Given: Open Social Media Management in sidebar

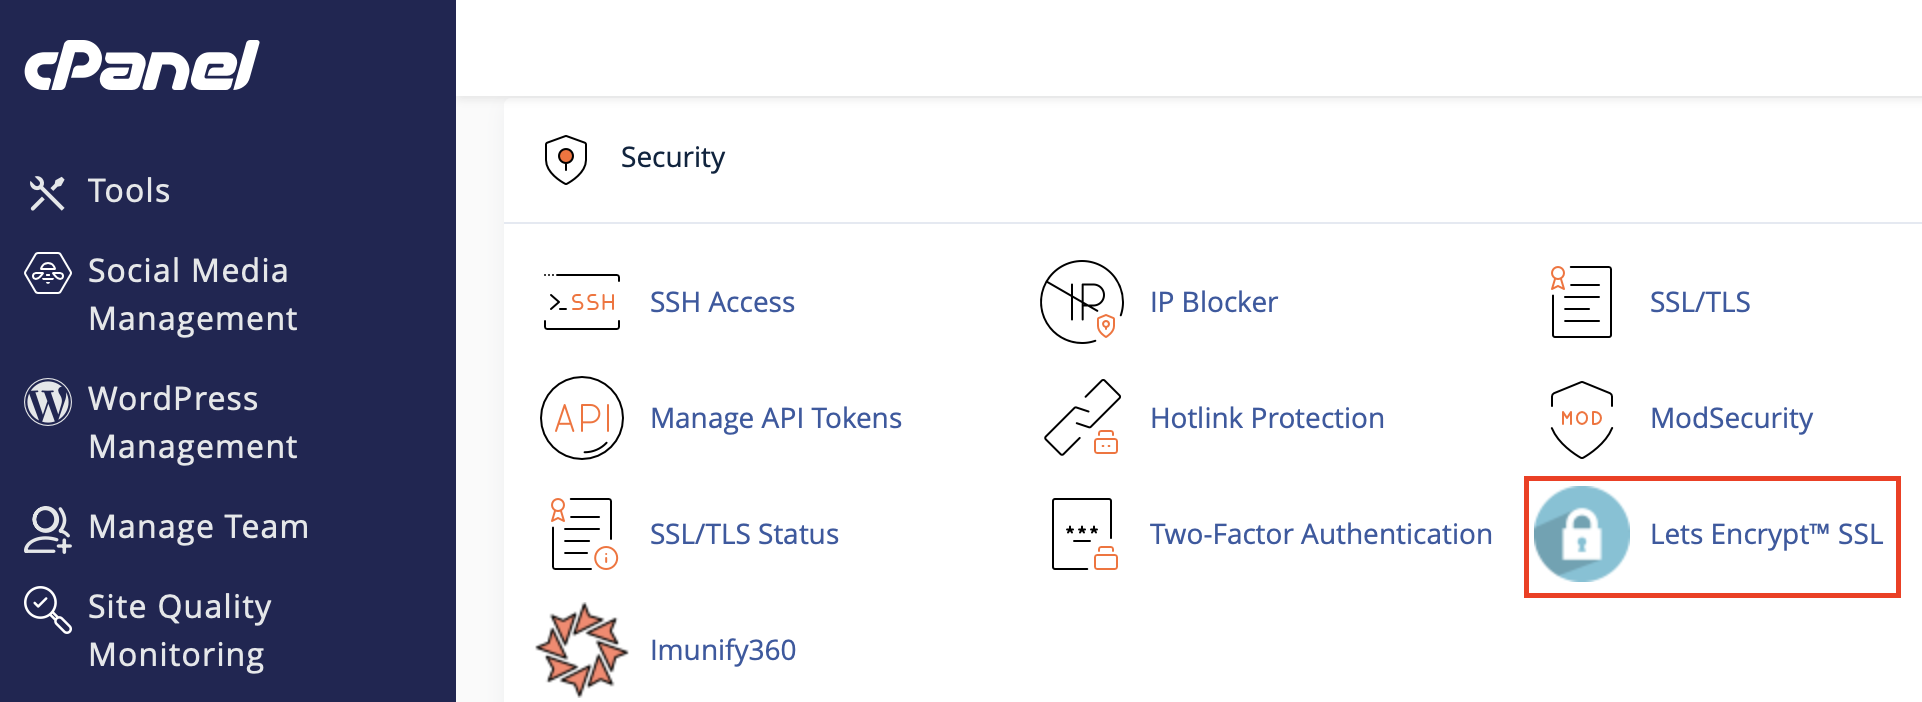Looking at the screenshot, I should 192,295.
